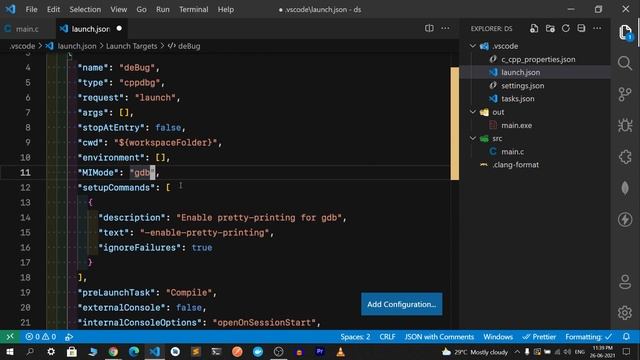
Task: Click the unsaved dot on launch.json tab
Action: [119, 29]
